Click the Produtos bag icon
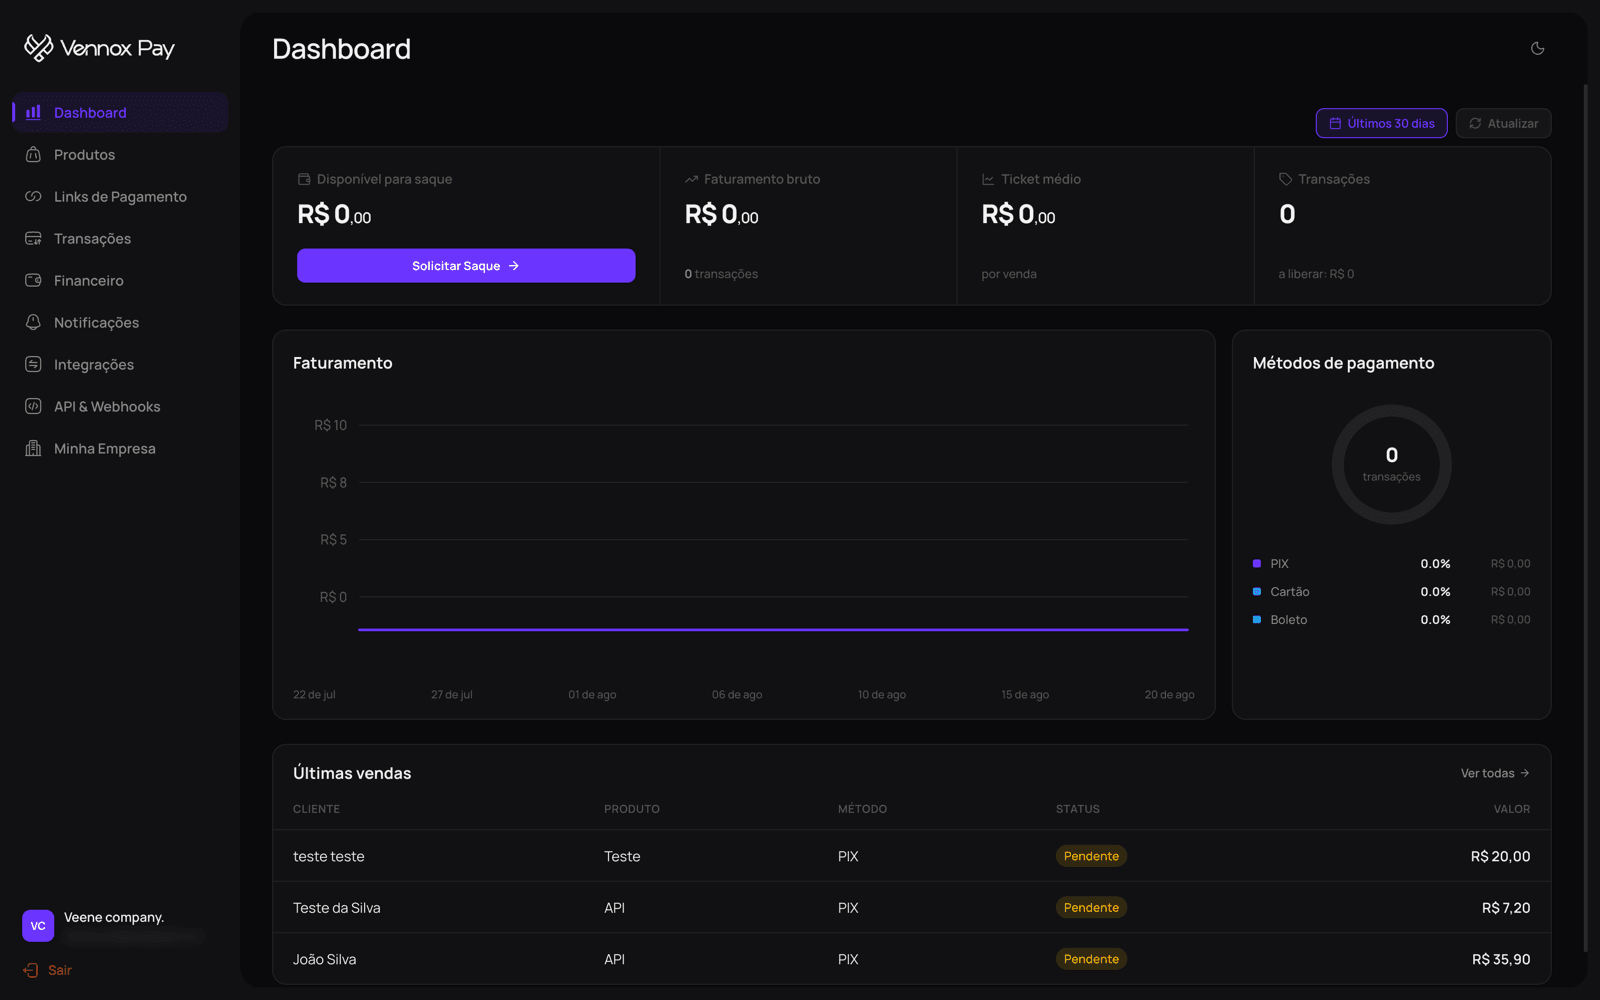The height and width of the screenshot is (1000, 1600). pyautogui.click(x=33, y=154)
